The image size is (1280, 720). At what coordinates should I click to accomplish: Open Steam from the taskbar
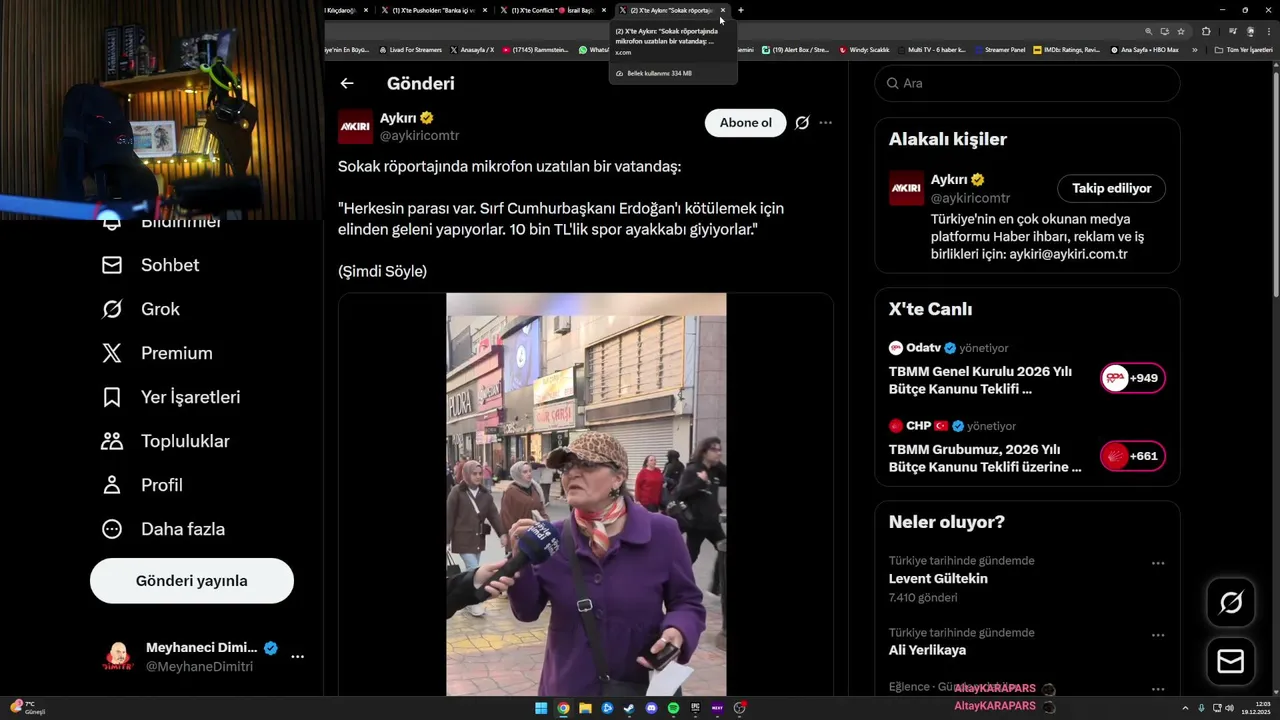pyautogui.click(x=629, y=708)
